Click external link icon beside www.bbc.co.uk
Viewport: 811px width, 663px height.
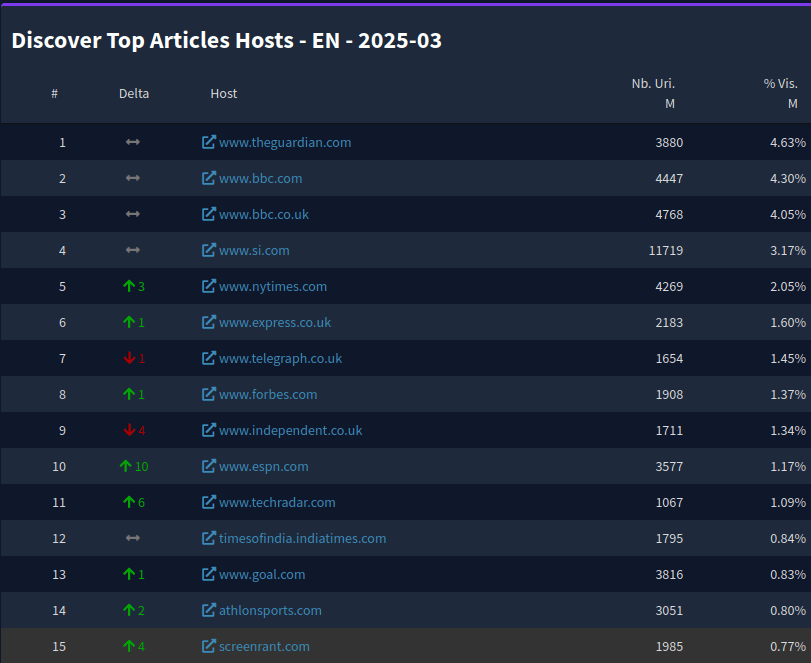click(x=208, y=214)
